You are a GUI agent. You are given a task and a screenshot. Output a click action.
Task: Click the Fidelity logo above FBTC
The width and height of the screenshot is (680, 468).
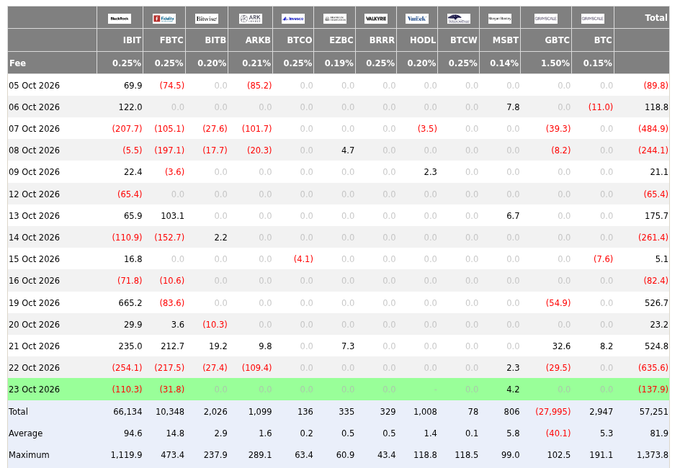pos(164,19)
